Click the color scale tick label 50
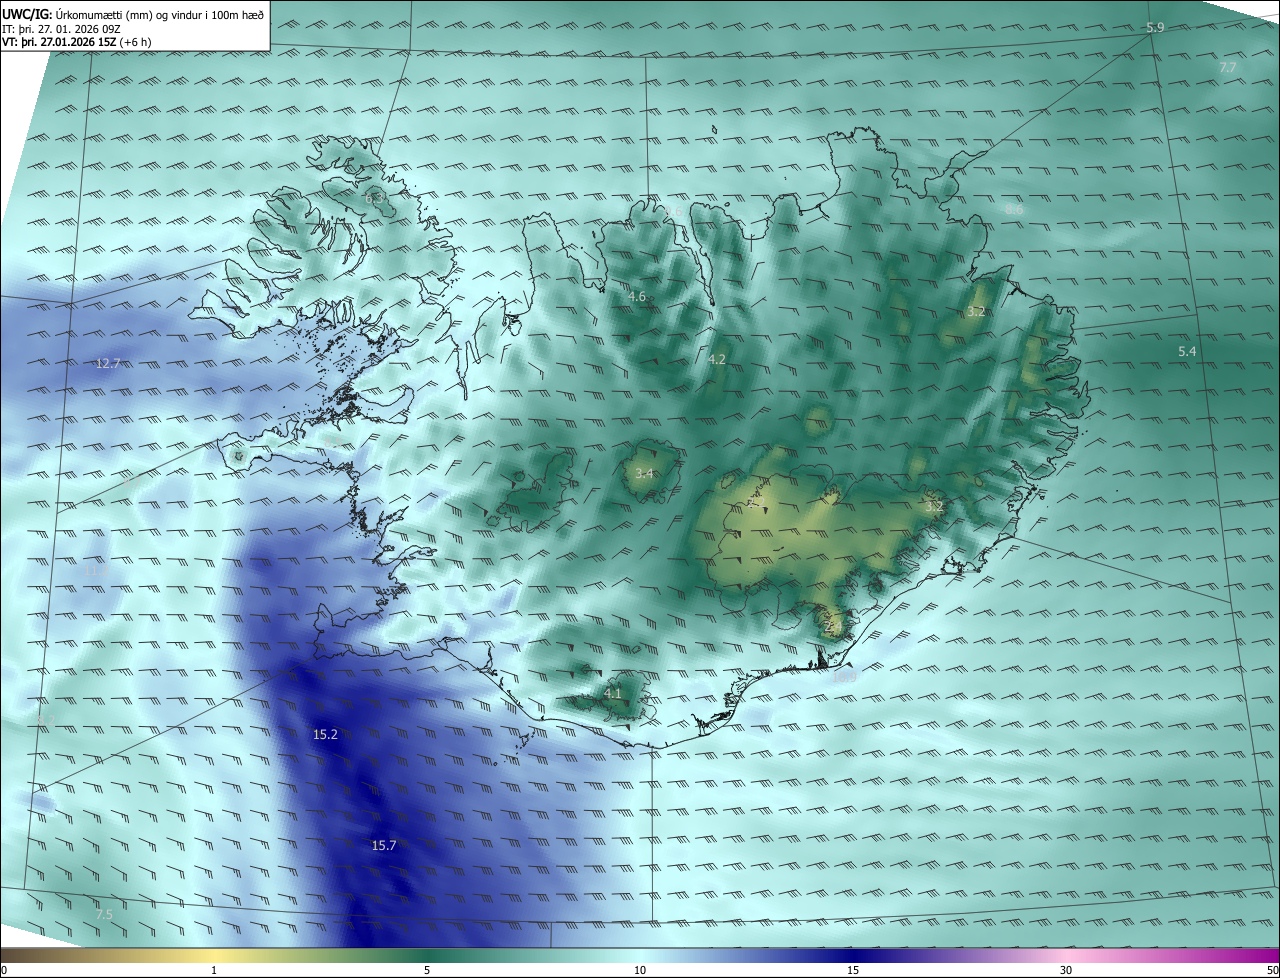This screenshot has width=1280, height=978. pyautogui.click(x=1272, y=970)
